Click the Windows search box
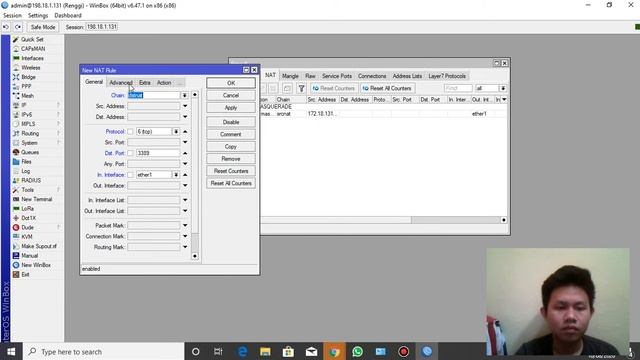Viewport: 640px width, 360px height. coord(104,351)
